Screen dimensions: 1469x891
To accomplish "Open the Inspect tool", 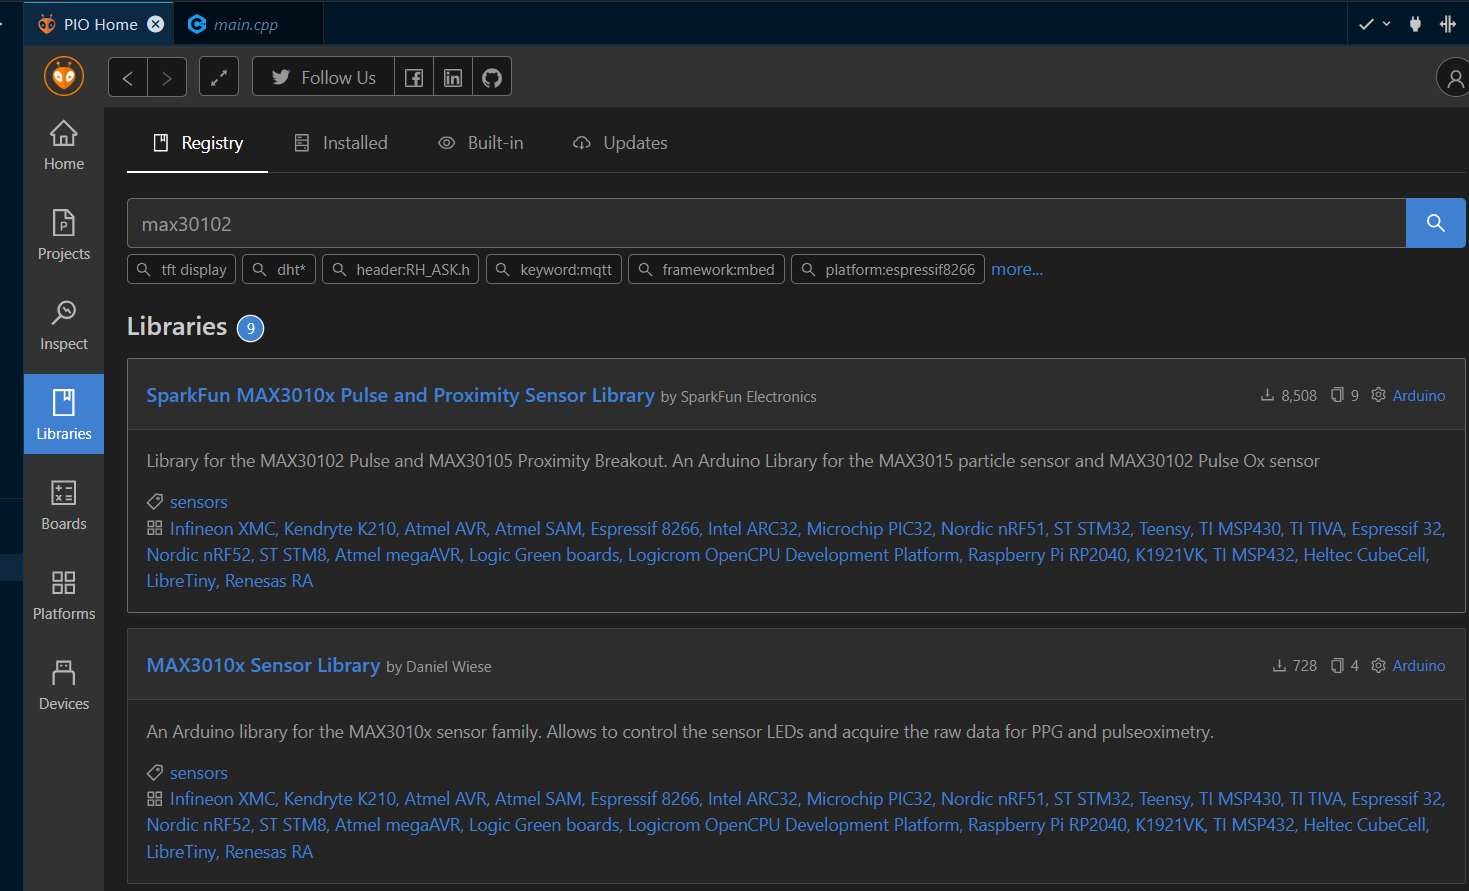I will pyautogui.click(x=64, y=325).
